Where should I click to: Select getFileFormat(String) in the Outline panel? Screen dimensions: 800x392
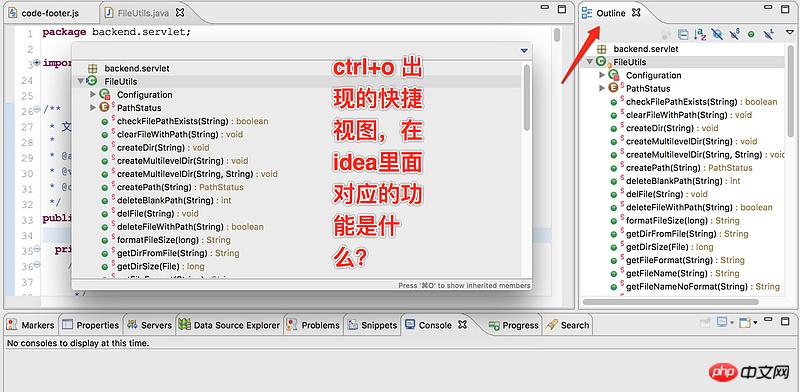pos(685,260)
